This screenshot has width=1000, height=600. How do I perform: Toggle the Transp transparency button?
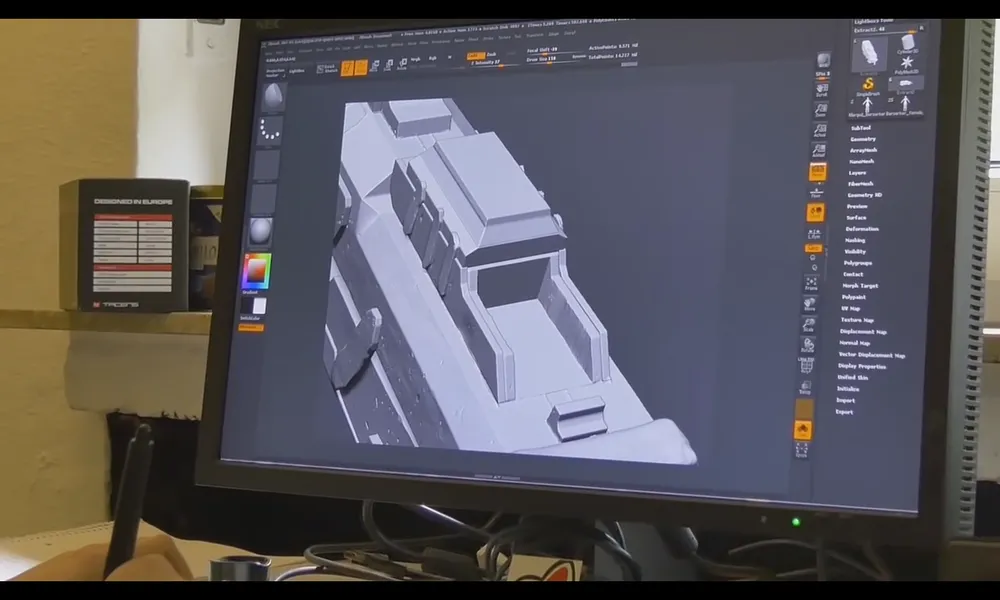tap(804, 386)
